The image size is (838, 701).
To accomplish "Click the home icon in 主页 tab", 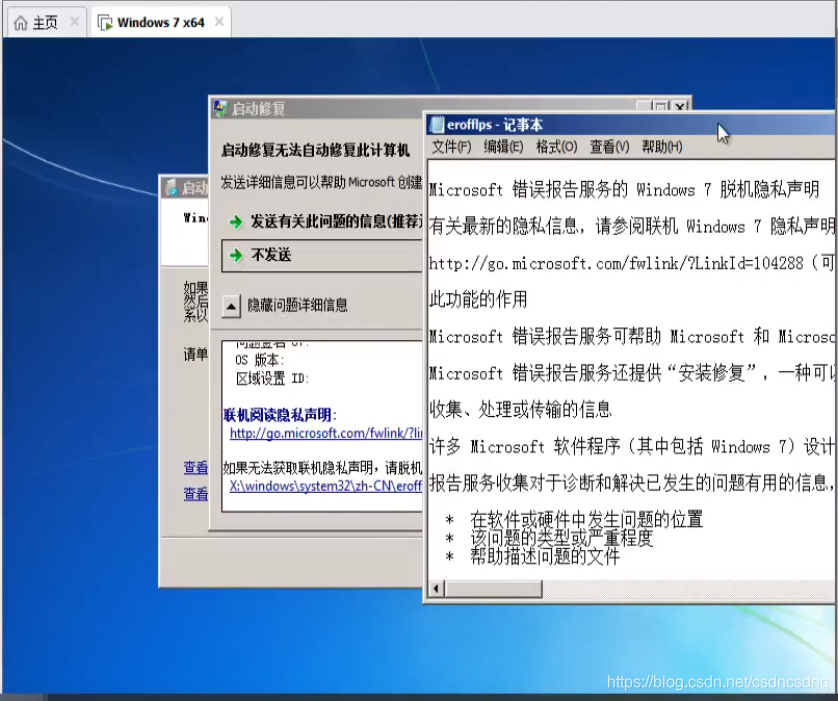I will [x=20, y=23].
